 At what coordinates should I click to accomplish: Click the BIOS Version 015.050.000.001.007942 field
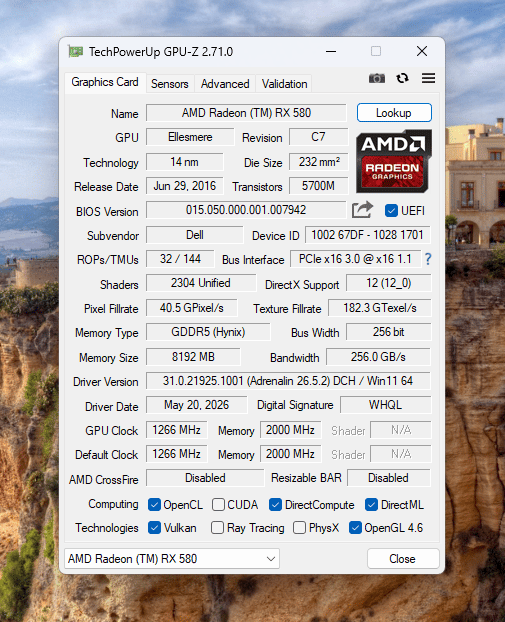tap(246, 210)
